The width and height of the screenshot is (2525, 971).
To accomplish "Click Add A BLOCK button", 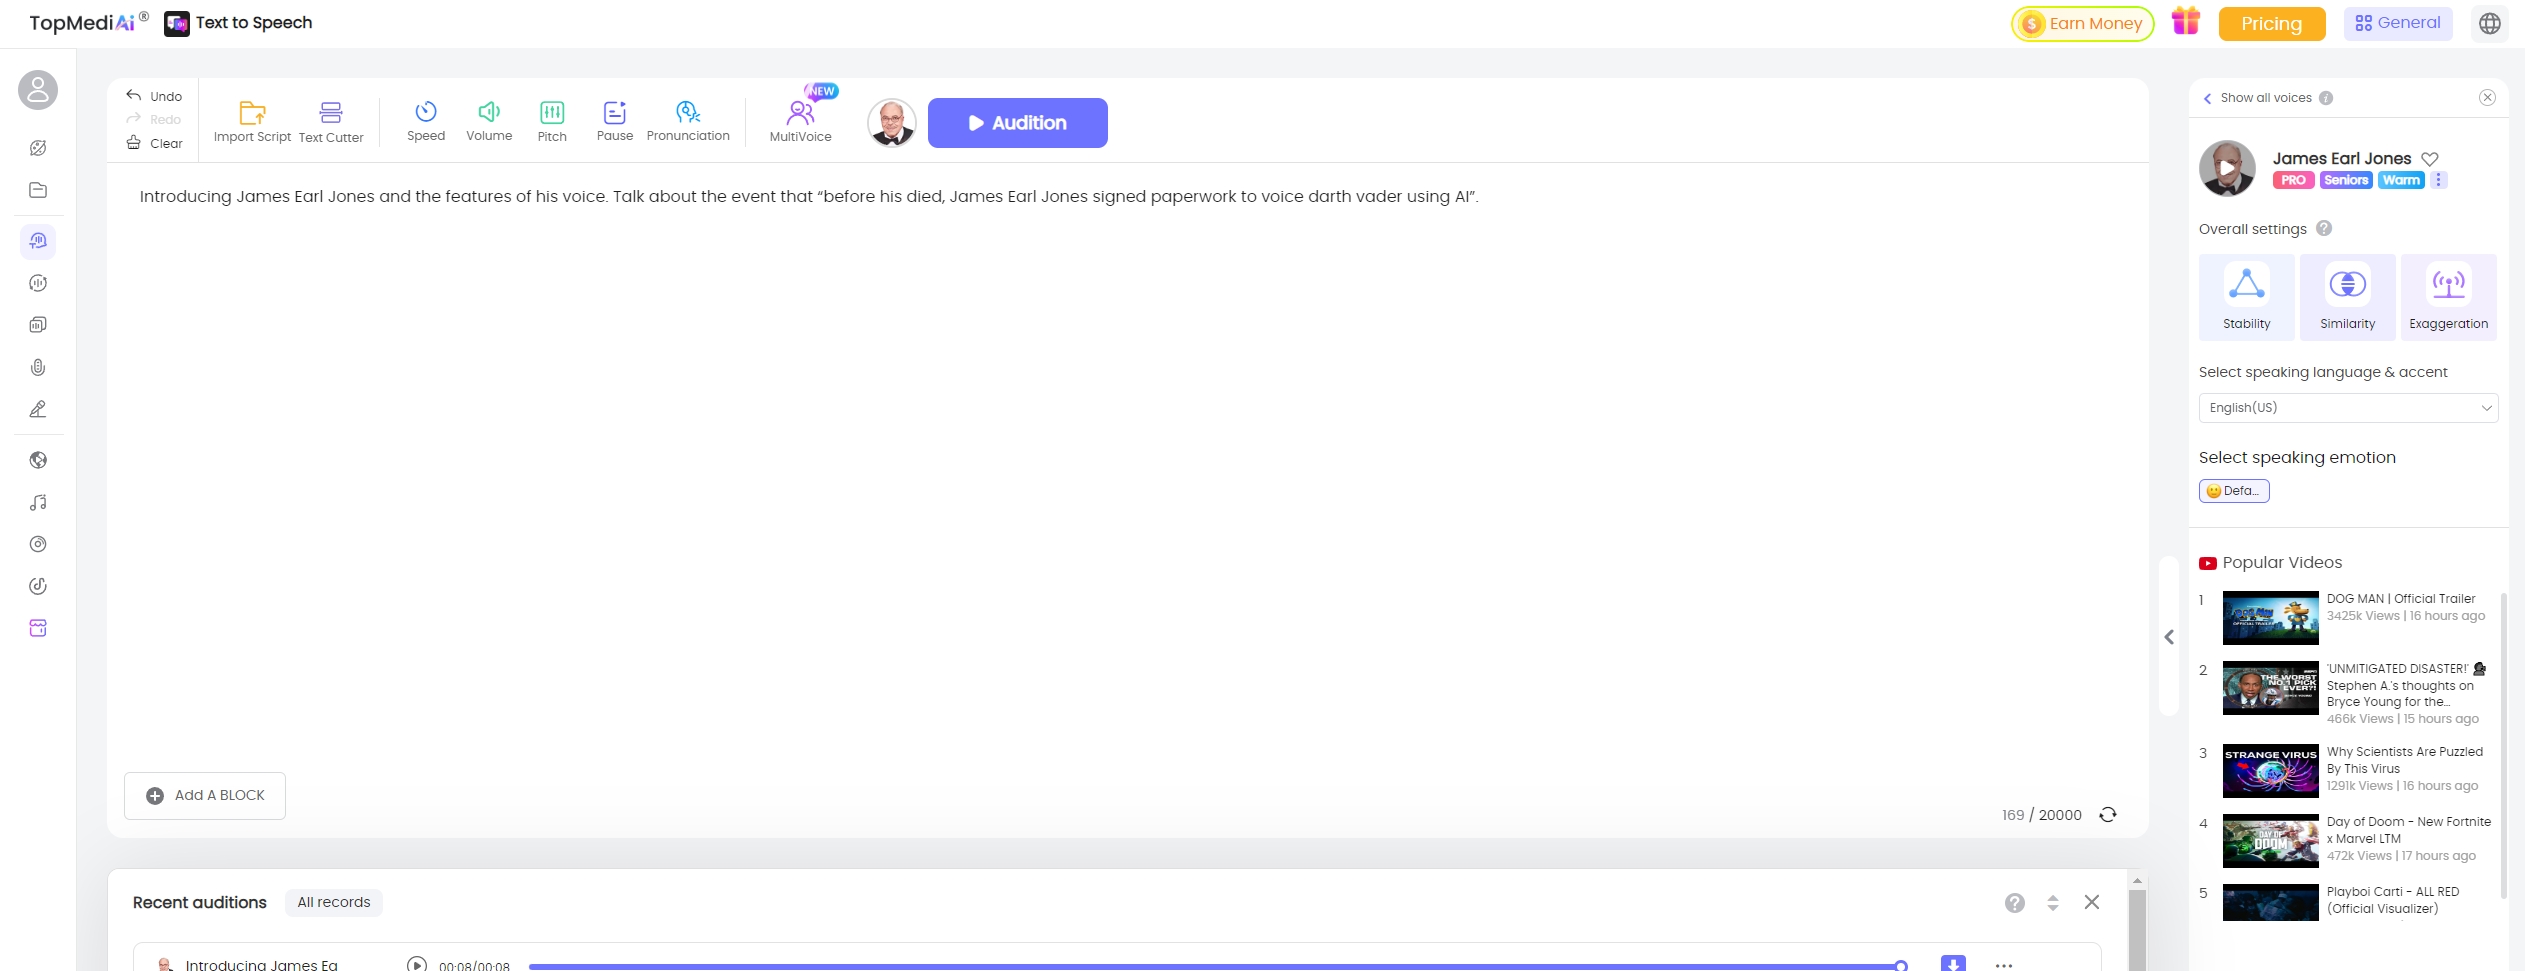I will point(205,796).
